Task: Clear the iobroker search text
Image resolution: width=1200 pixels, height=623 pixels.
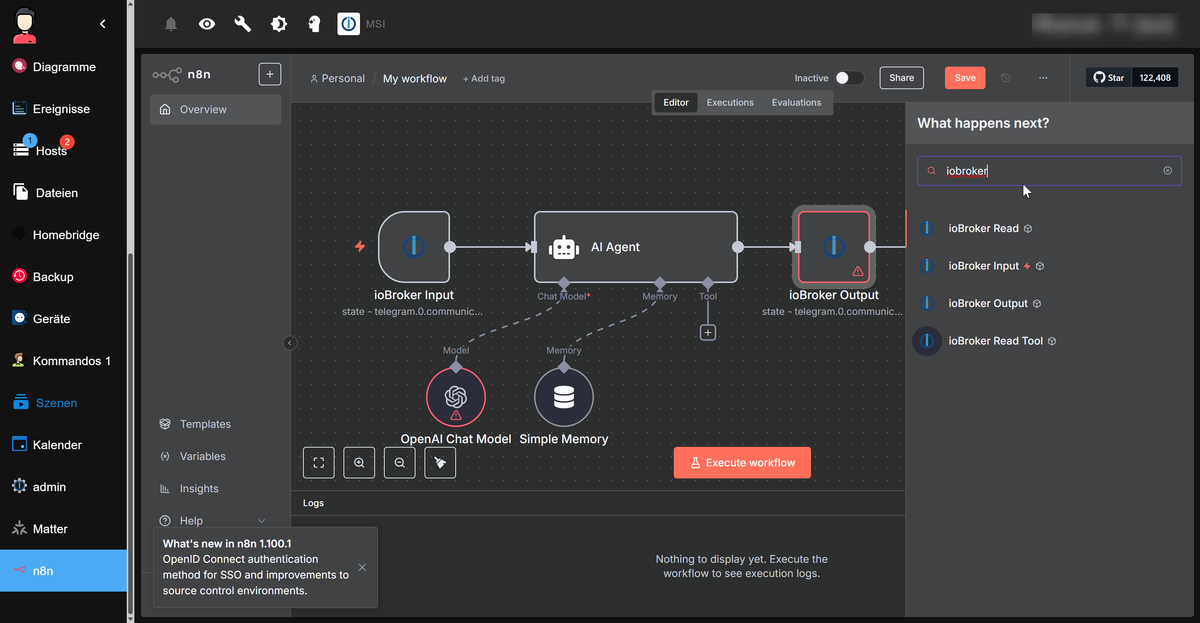Action: click(1167, 171)
